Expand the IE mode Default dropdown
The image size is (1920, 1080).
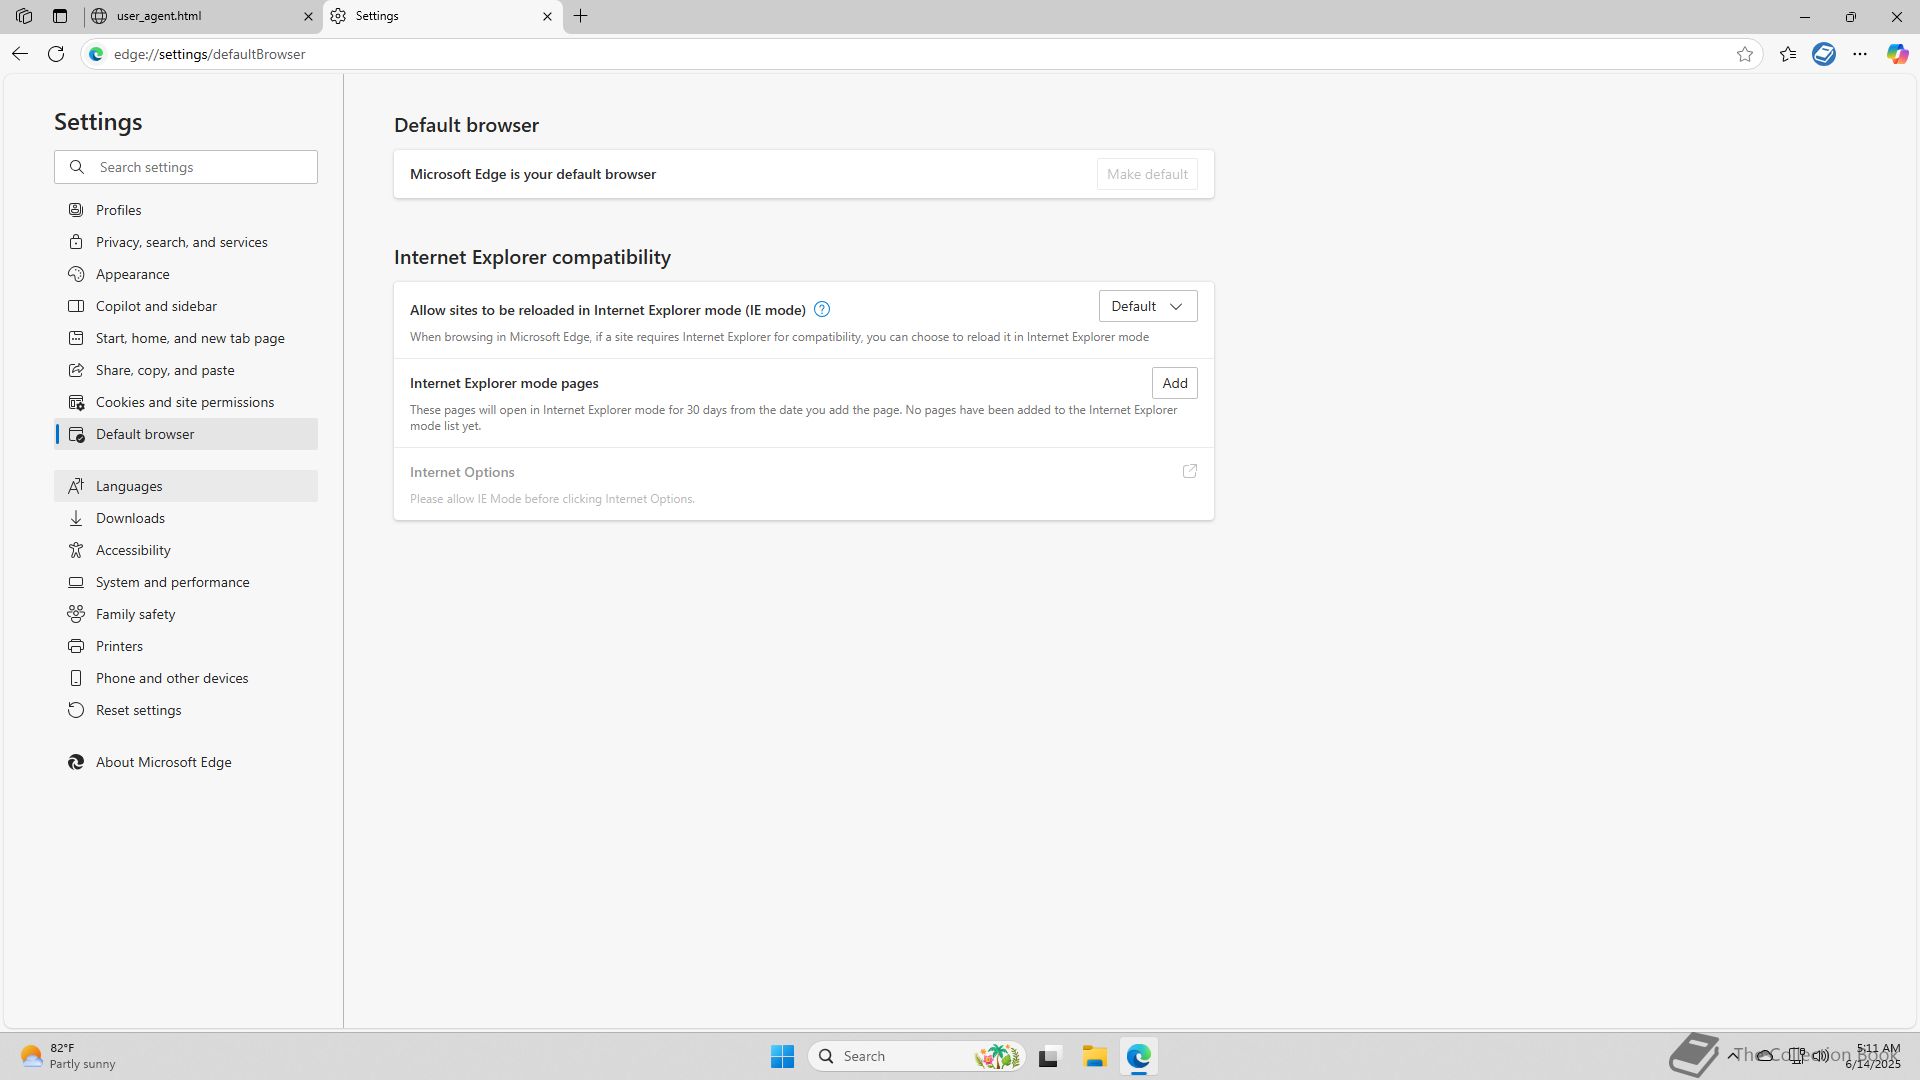point(1147,306)
